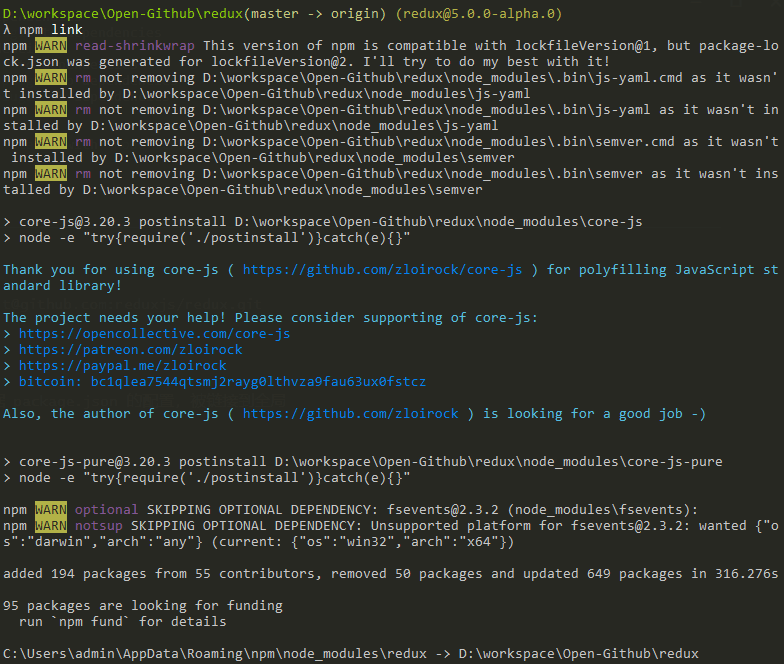Open the patreon.com/zloirock link

click(130, 350)
